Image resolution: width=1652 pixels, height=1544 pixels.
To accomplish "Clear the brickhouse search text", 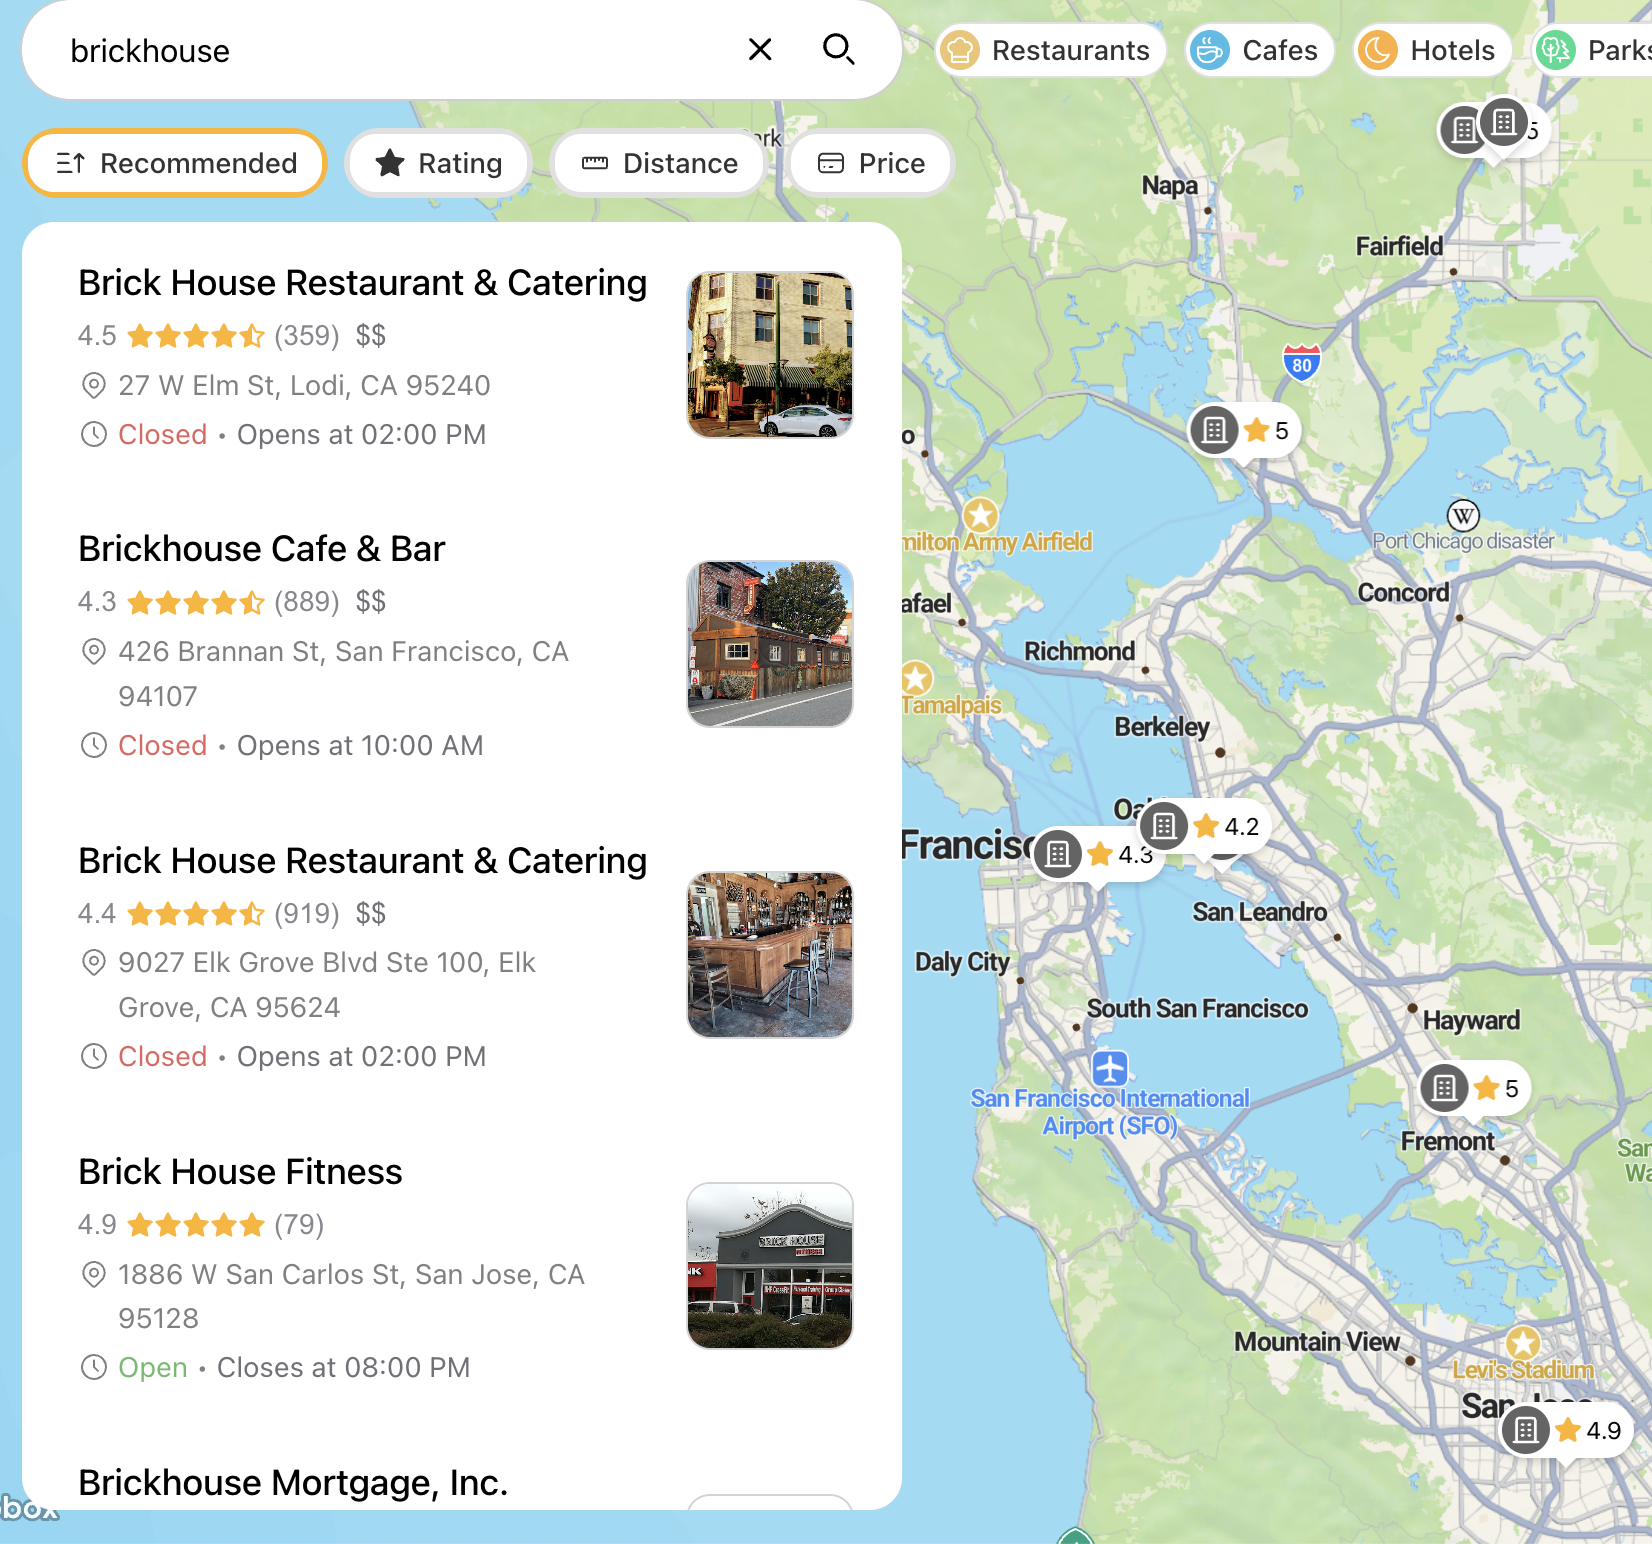I will [760, 50].
